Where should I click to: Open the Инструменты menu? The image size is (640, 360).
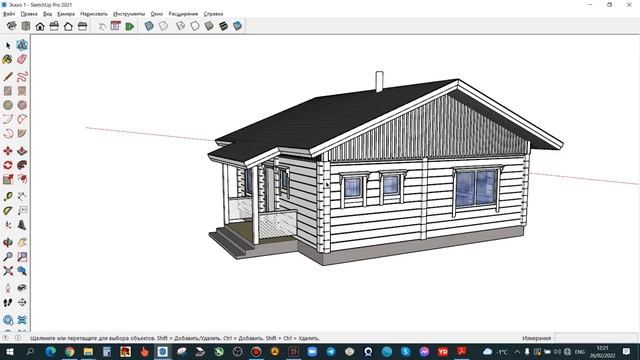pyautogui.click(x=129, y=14)
